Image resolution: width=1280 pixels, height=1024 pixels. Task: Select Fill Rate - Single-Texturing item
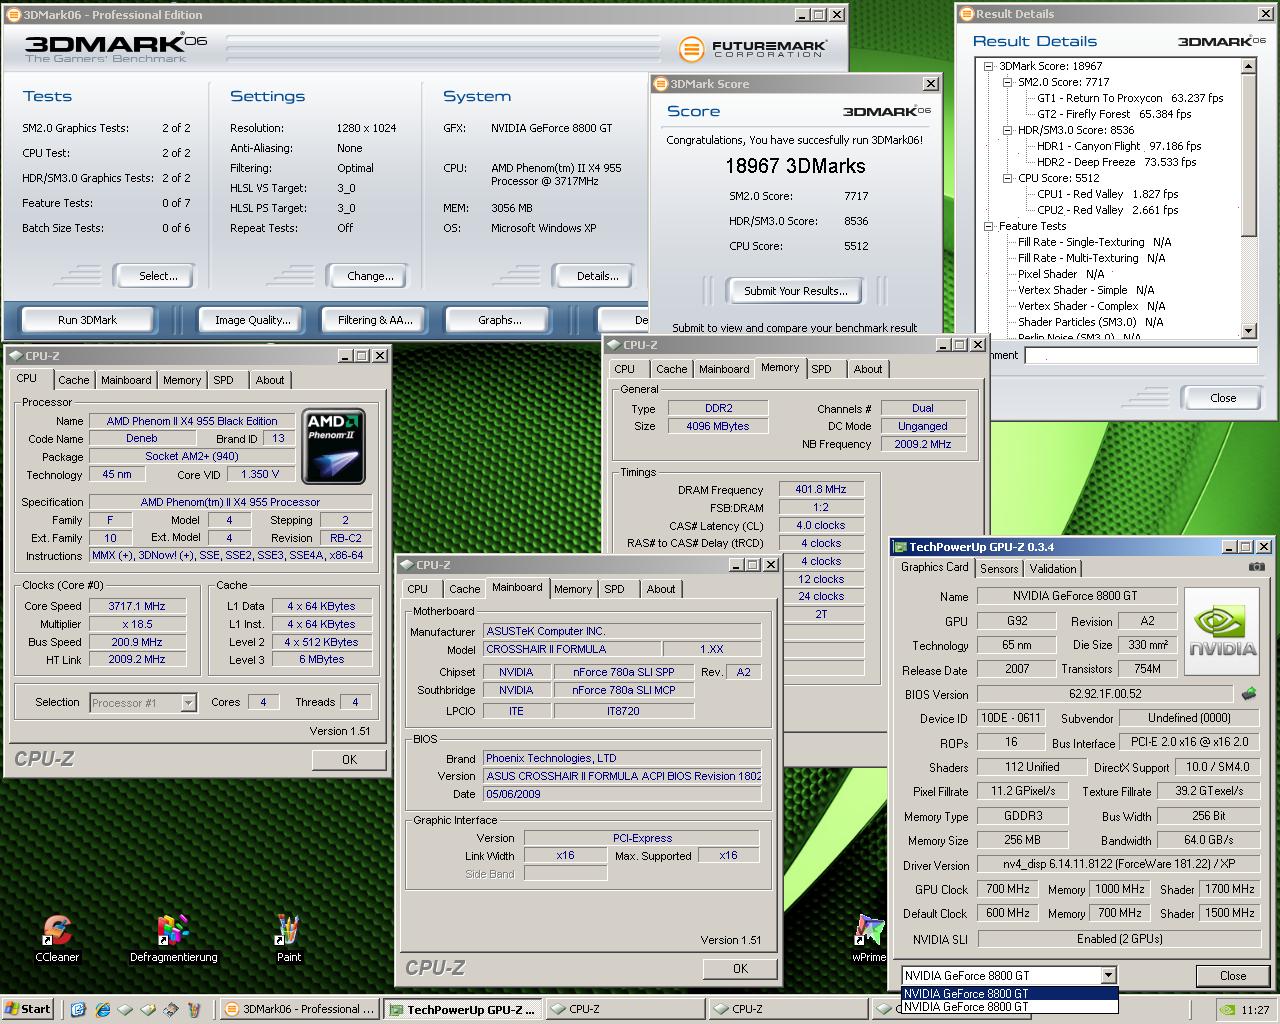(1094, 242)
